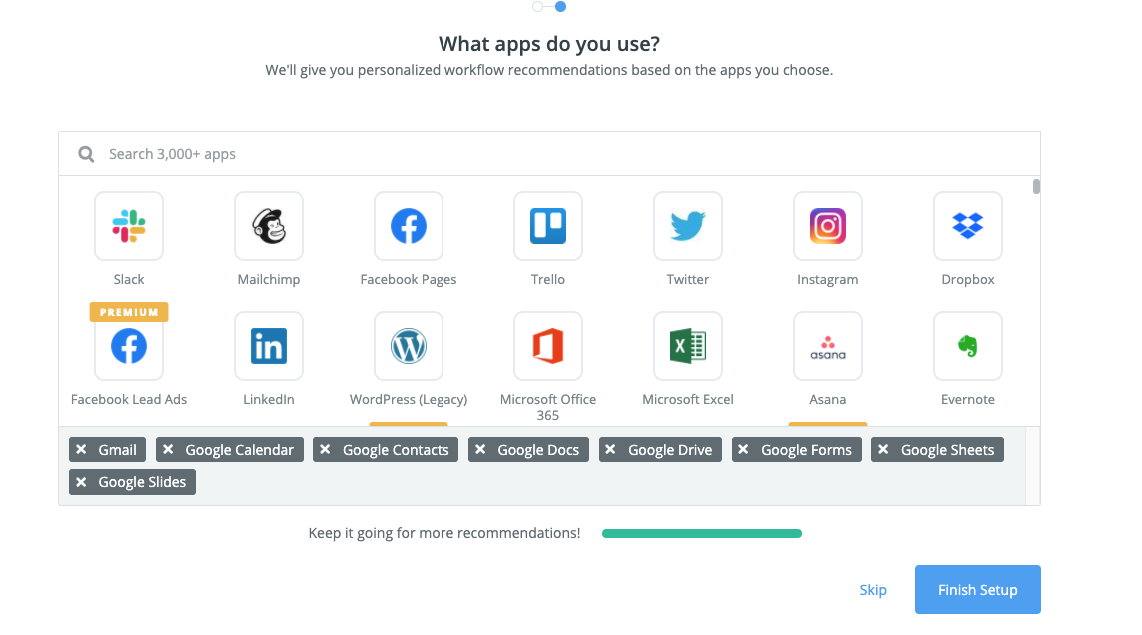Select the WordPress (Legacy) icon

click(409, 346)
